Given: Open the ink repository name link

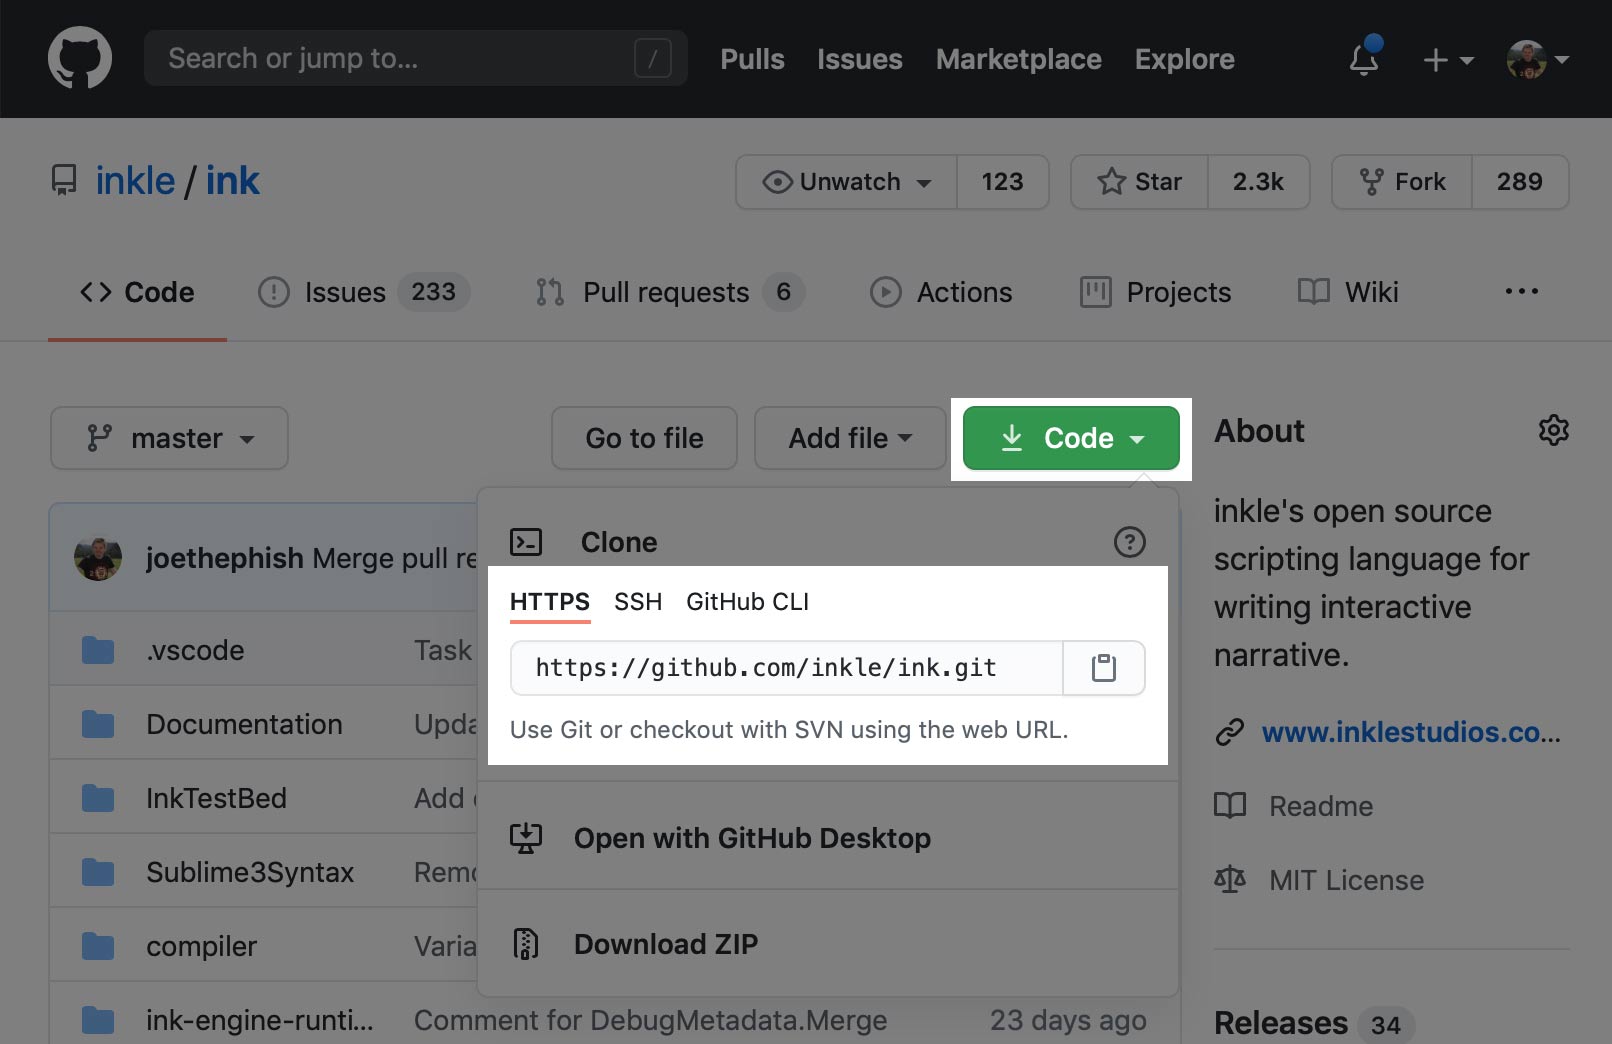Looking at the screenshot, I should click(x=232, y=181).
